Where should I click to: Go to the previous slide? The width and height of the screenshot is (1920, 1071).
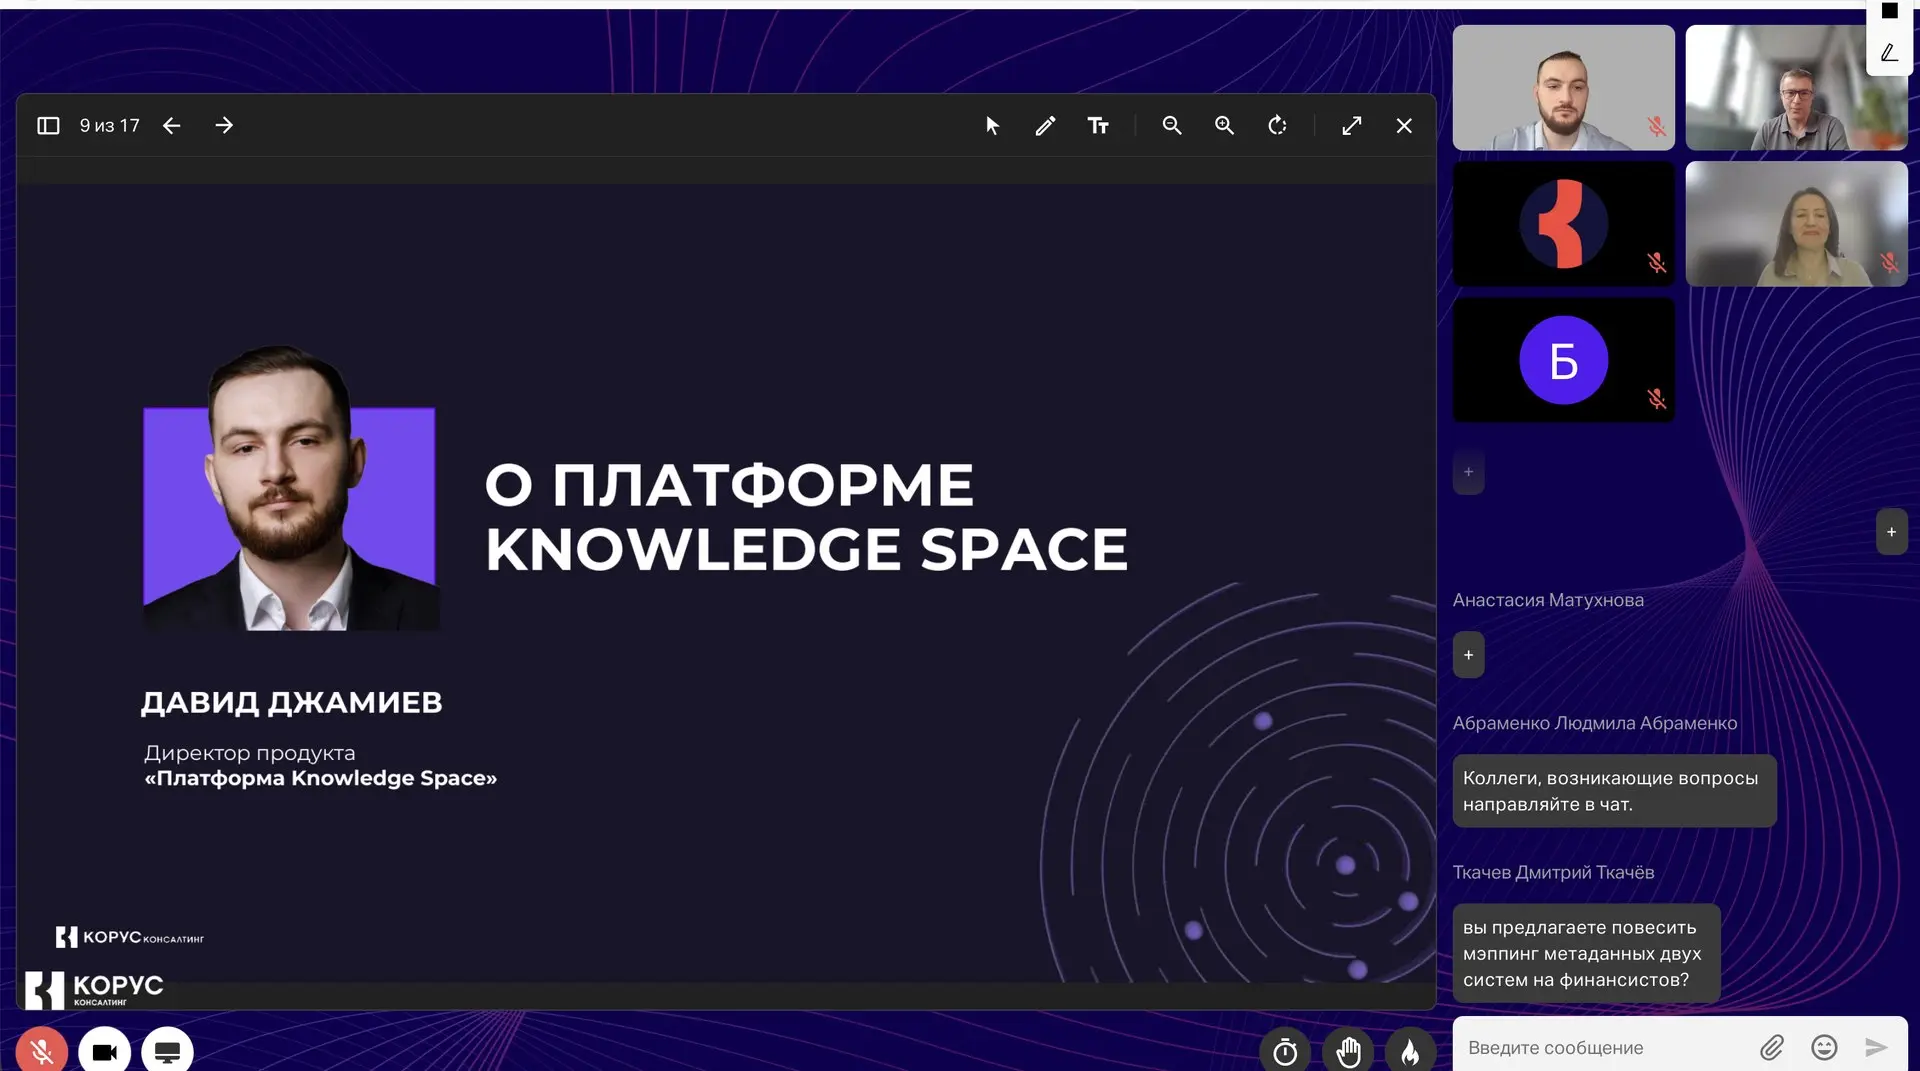point(172,125)
